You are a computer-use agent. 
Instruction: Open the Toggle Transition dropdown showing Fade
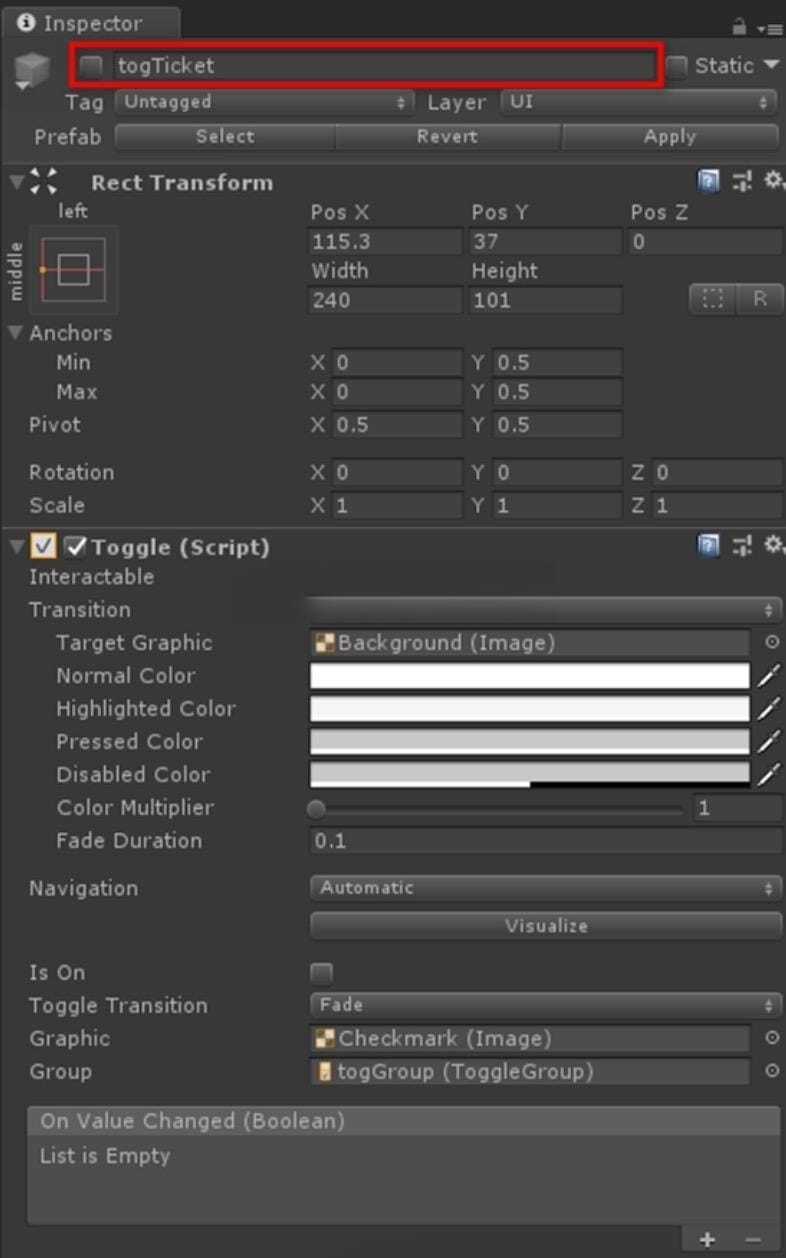(546, 1005)
